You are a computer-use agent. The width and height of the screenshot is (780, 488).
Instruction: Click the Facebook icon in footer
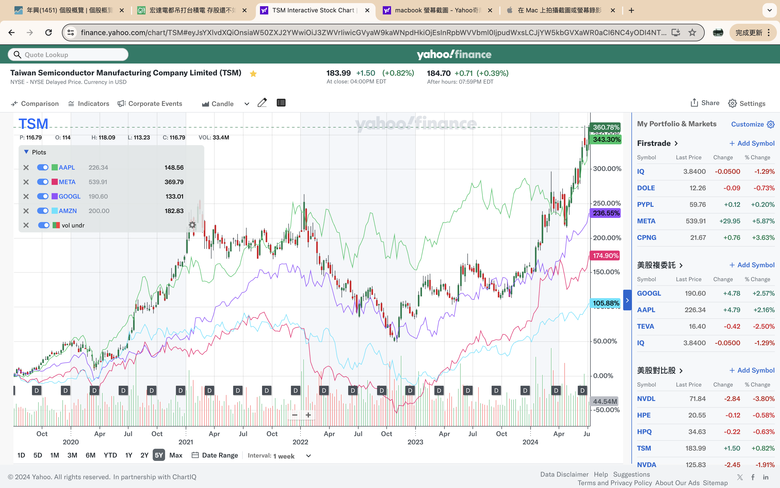click(753, 477)
